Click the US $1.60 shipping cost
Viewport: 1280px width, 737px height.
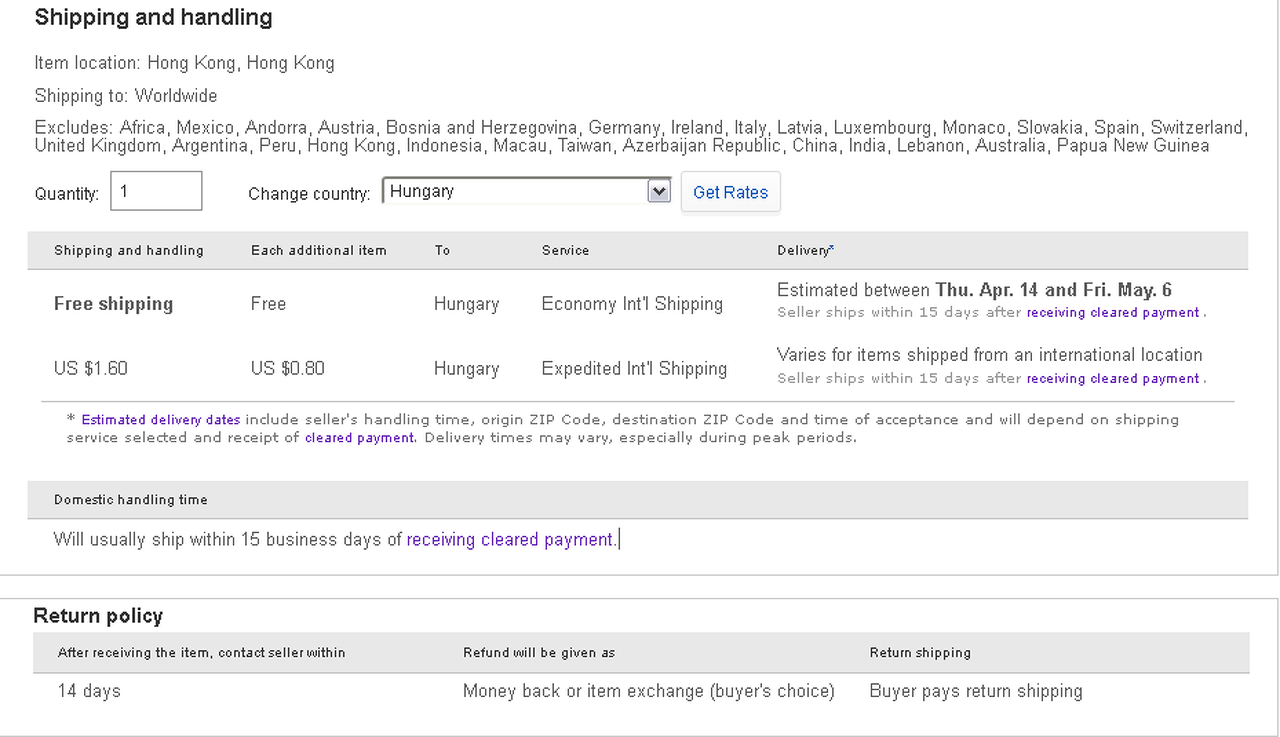[x=91, y=369]
